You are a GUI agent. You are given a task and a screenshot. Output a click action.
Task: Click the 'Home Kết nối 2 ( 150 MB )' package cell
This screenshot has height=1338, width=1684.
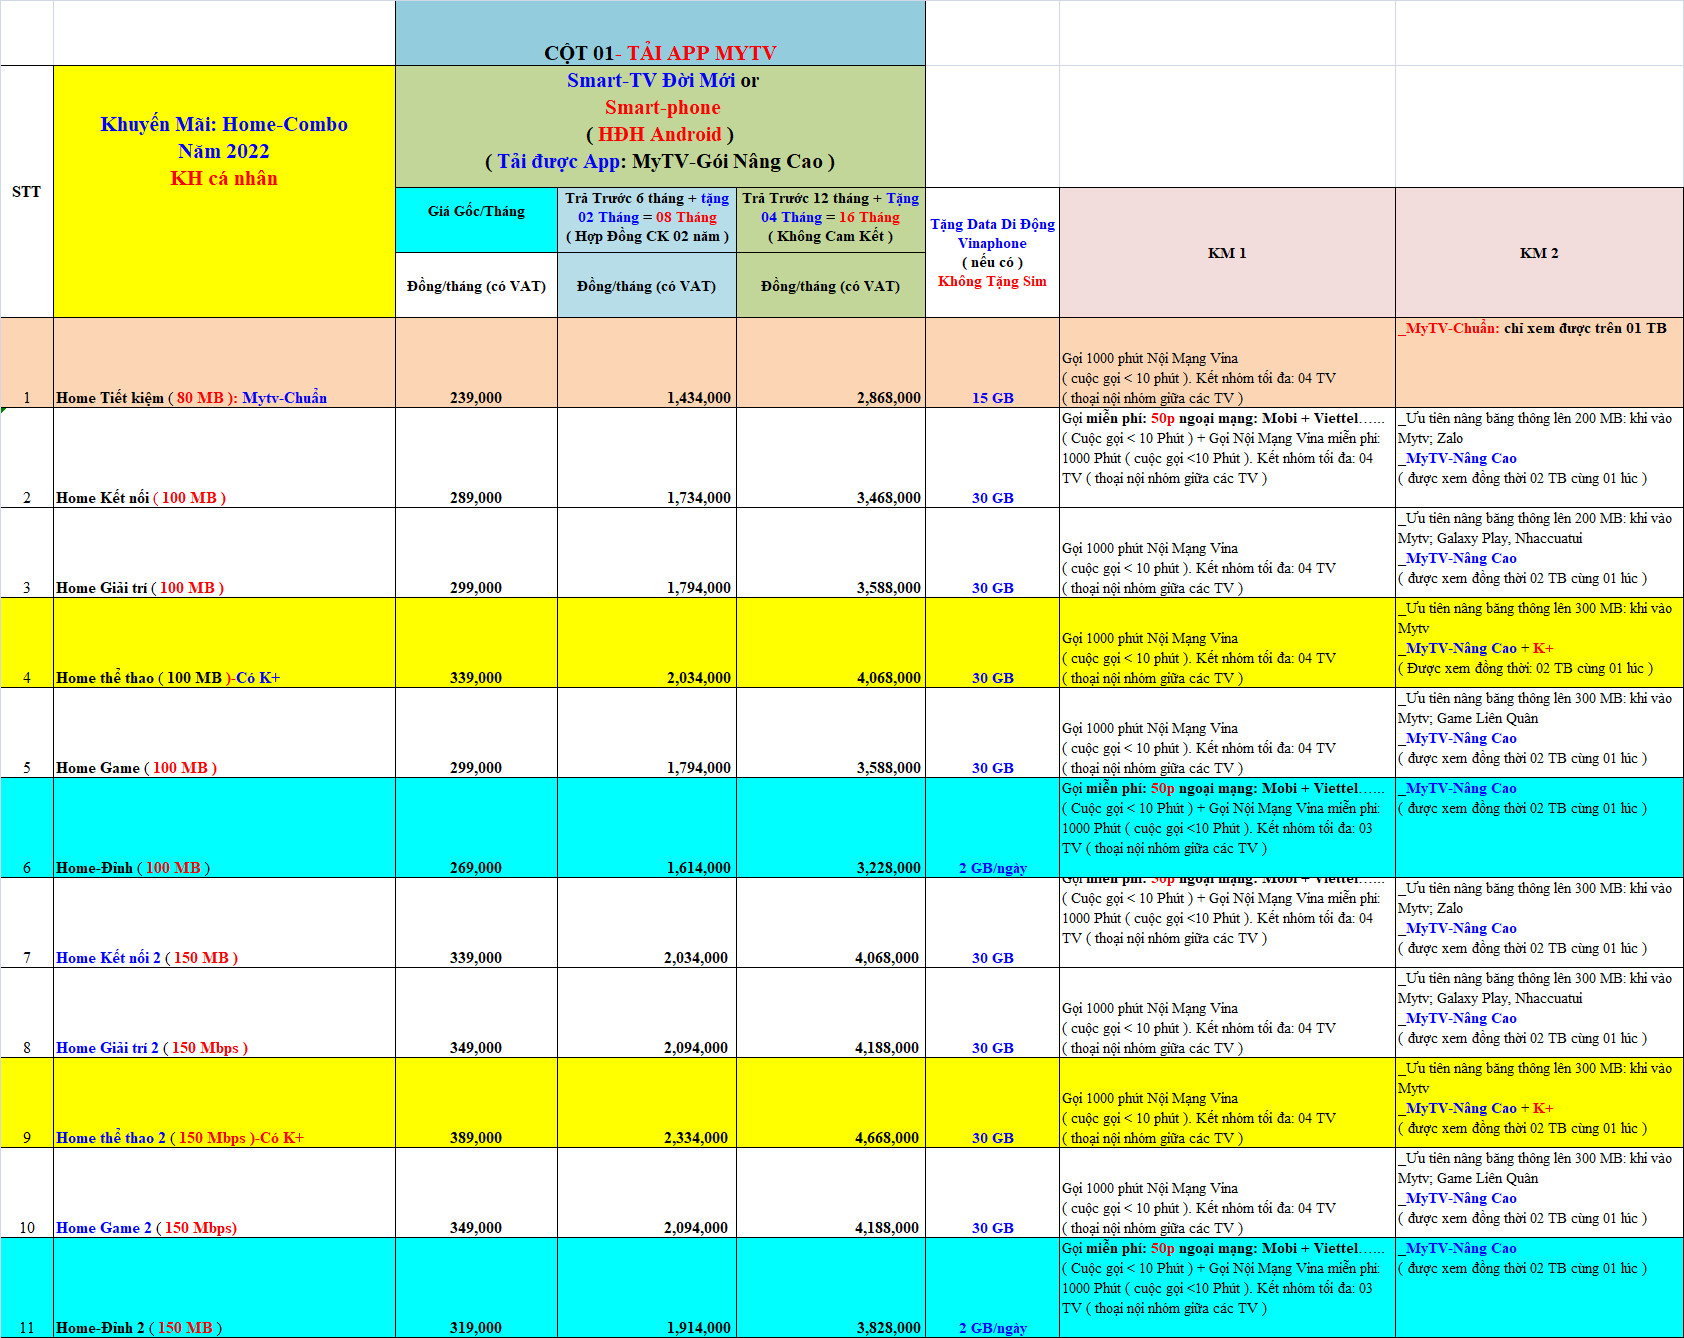[x=224, y=923]
